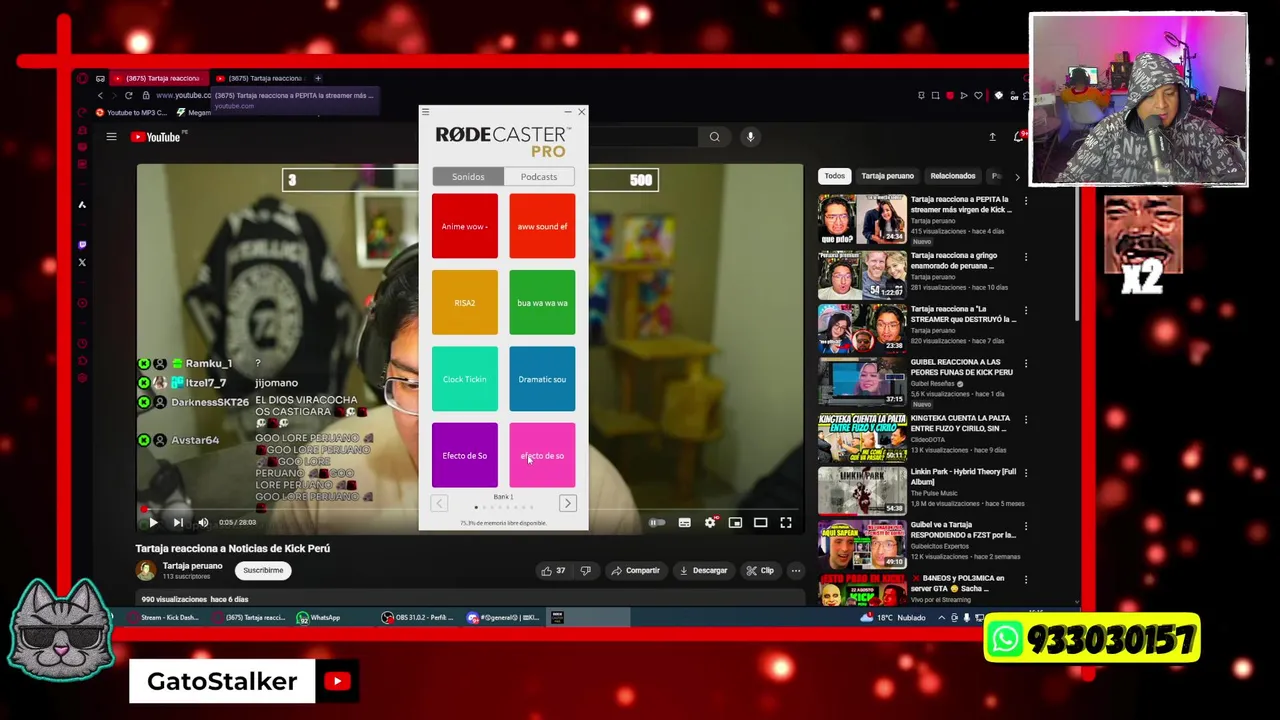Trigger the purple Efecto de So pad
The image size is (1280, 720).
tap(465, 455)
